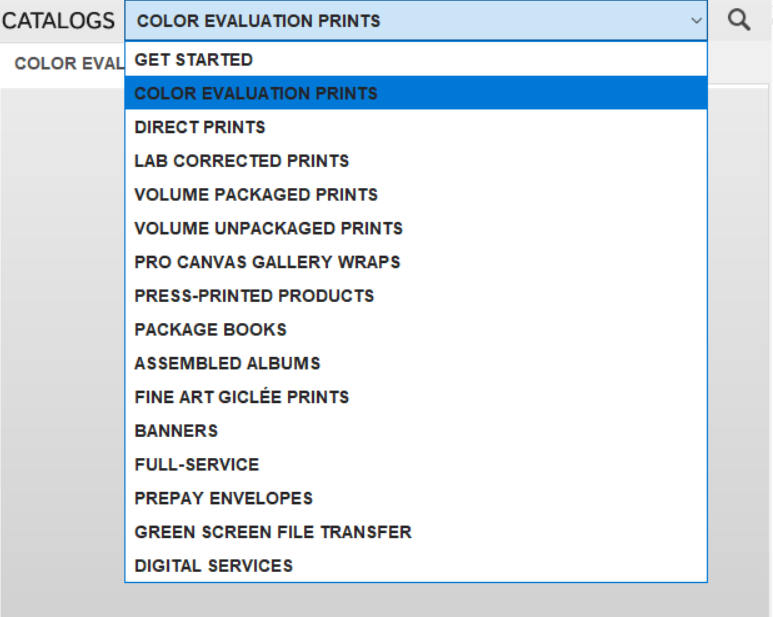Open the Banners catalog
Image resolution: width=773 pixels, height=617 pixels.
(x=176, y=431)
